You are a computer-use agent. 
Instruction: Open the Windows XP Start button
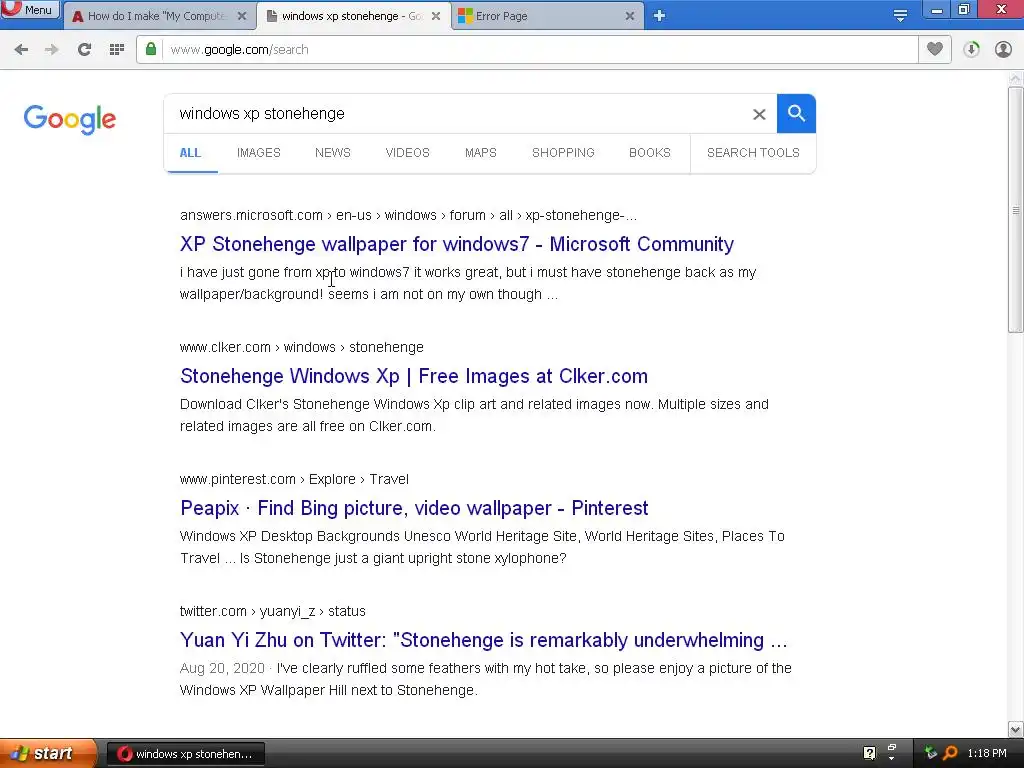(47, 754)
